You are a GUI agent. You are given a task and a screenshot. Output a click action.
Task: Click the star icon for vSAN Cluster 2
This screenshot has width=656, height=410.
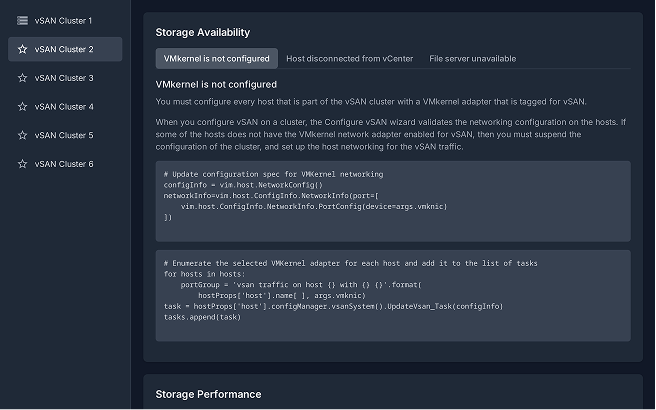22,49
